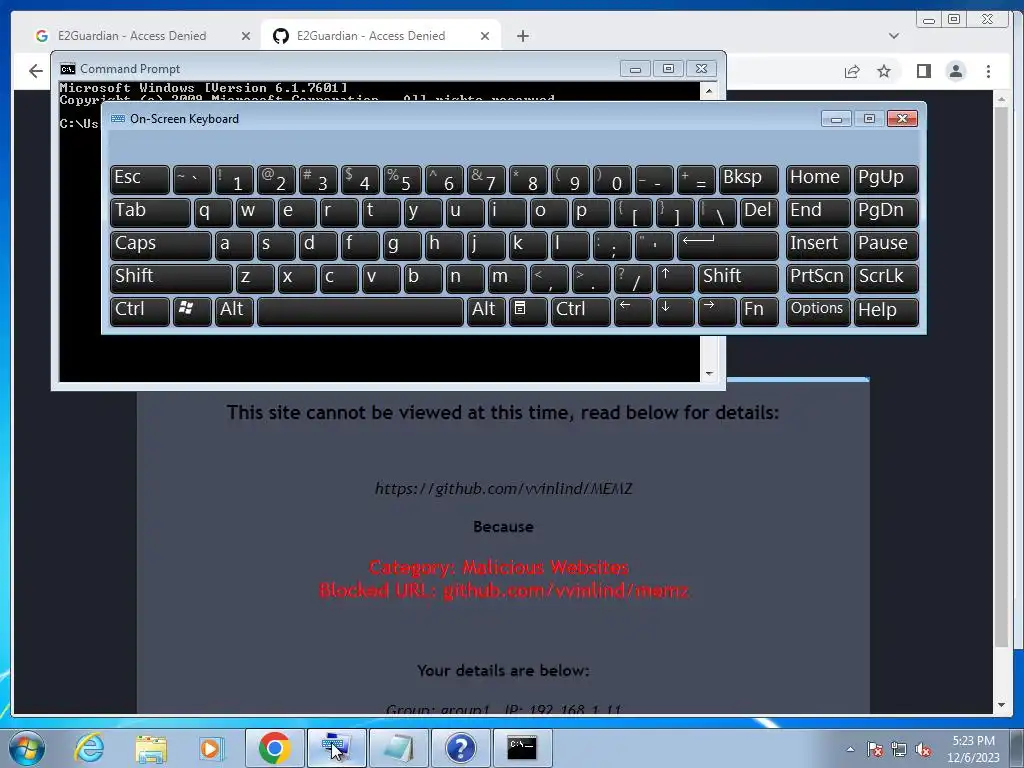The height and width of the screenshot is (768, 1024).
Task: Toggle the Fn key
Action: 759,311
